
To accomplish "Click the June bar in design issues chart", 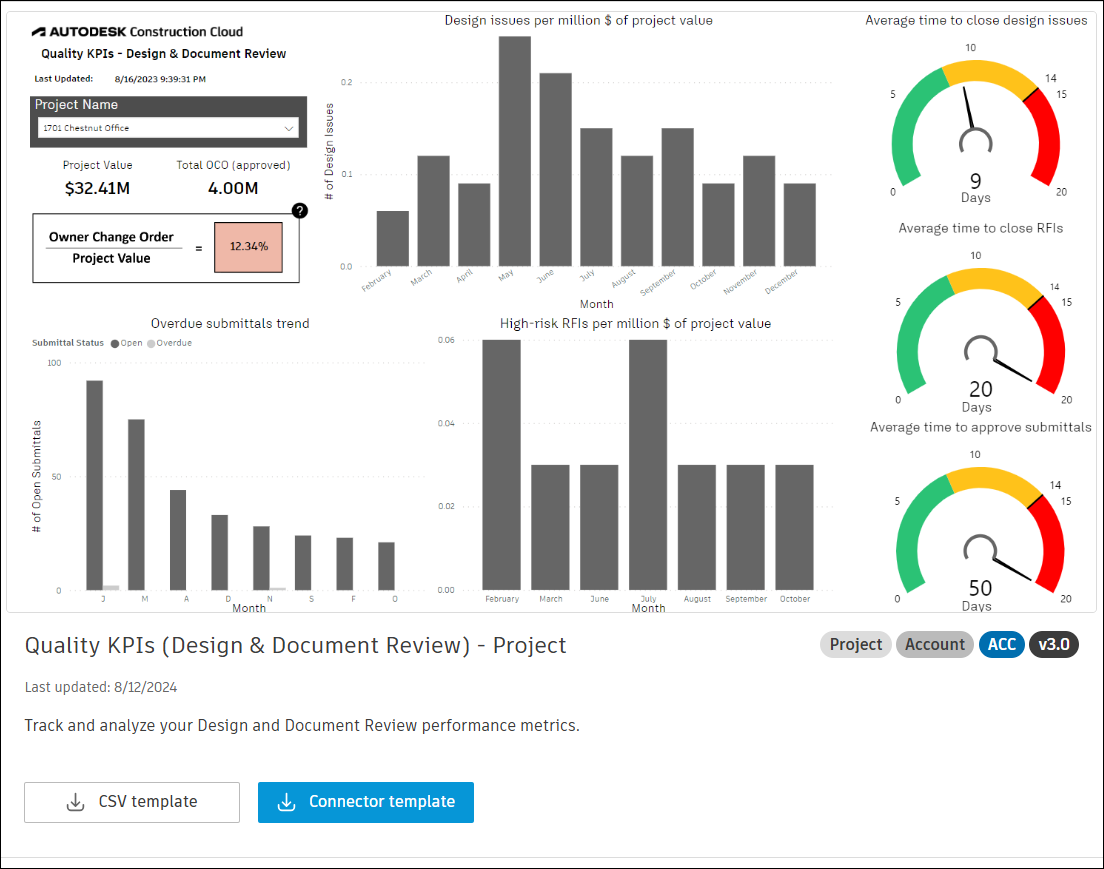I will click(556, 170).
